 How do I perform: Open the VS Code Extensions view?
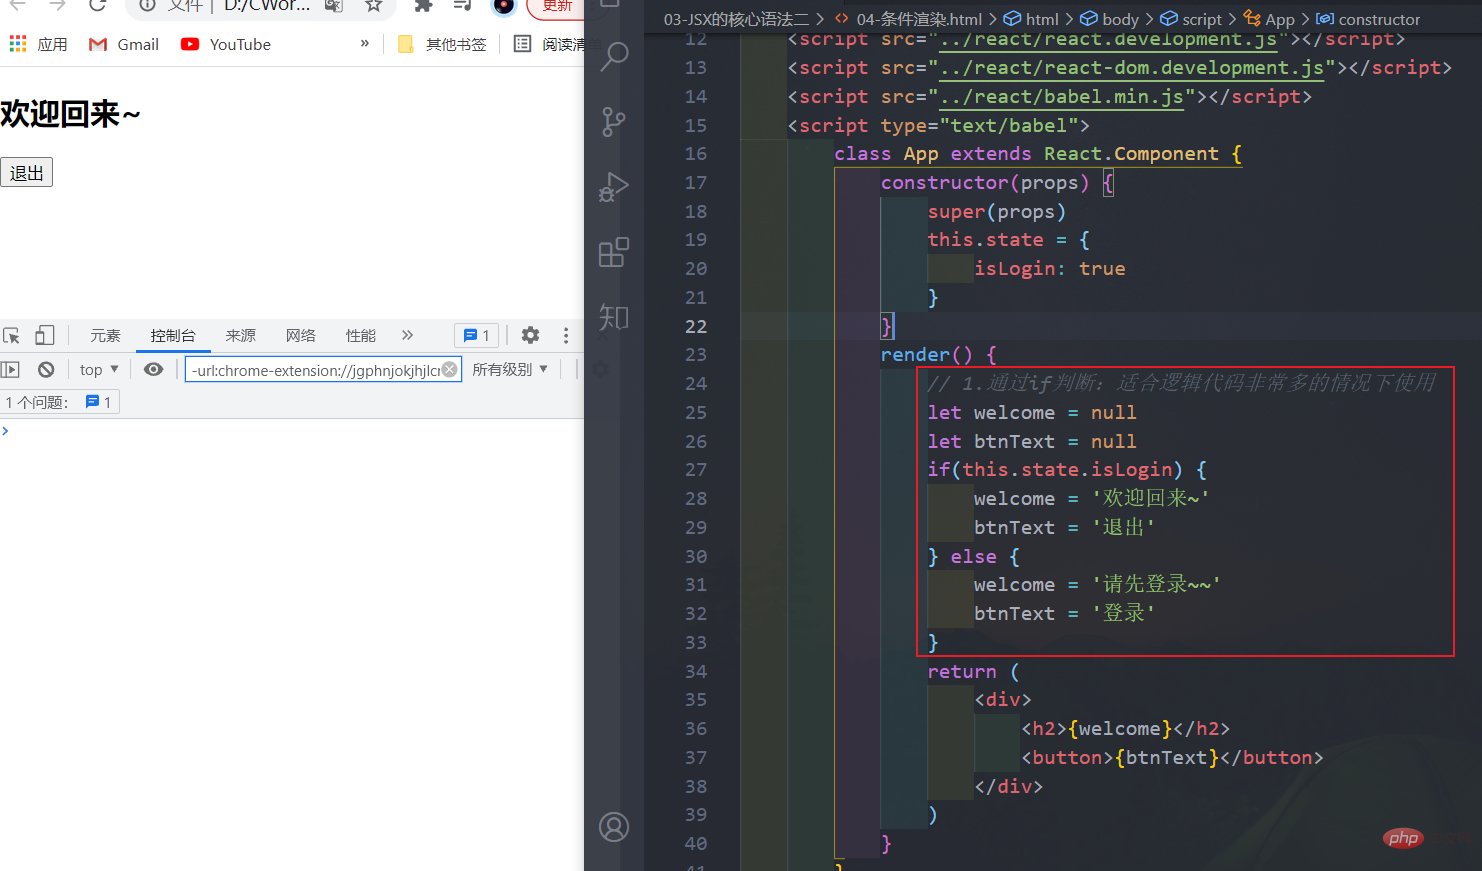[614, 253]
